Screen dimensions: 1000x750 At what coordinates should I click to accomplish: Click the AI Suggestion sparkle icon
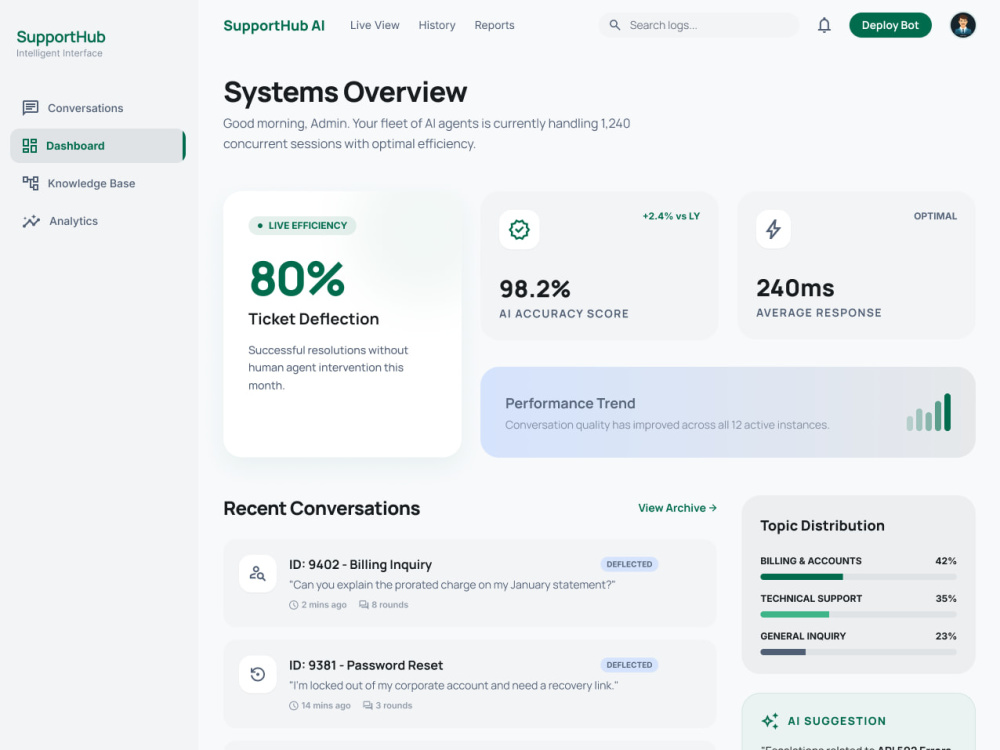point(770,721)
